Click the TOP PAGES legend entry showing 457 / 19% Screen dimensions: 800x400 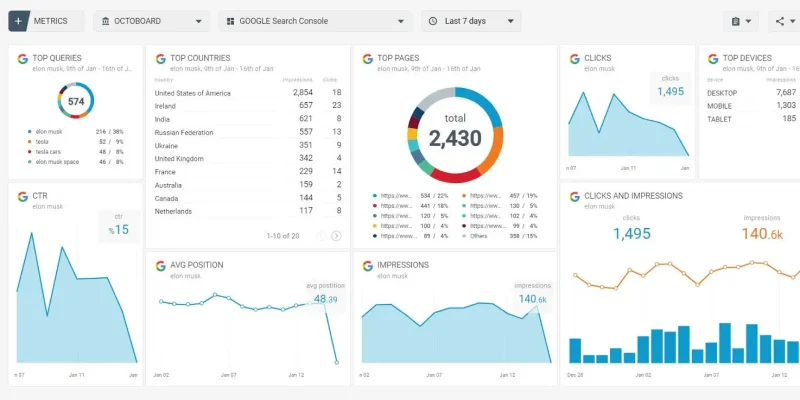(x=499, y=195)
